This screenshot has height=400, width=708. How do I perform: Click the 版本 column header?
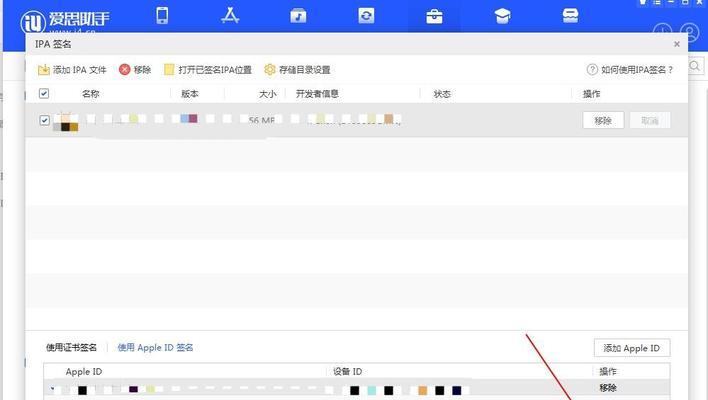(190, 93)
